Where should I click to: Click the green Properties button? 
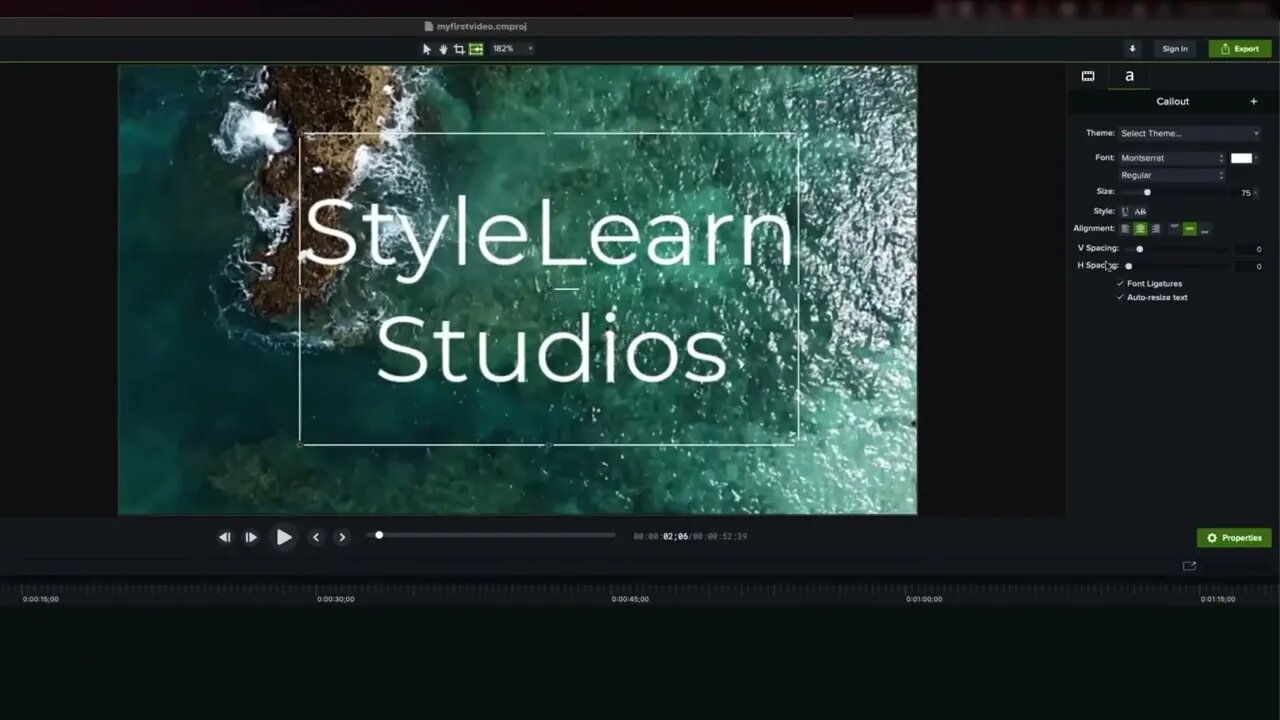click(1234, 538)
